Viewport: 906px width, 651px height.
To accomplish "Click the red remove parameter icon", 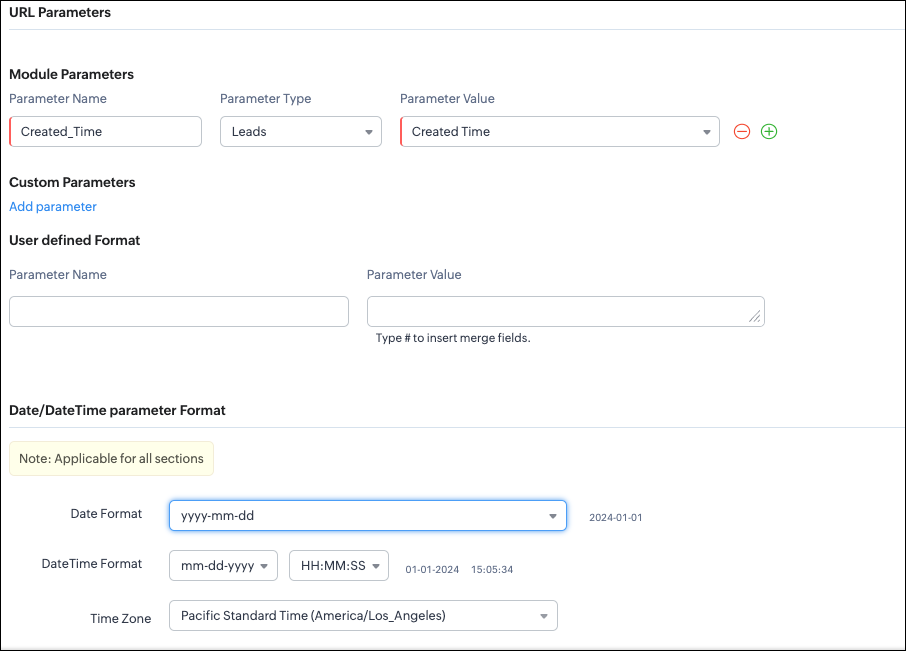I will pyautogui.click(x=742, y=132).
